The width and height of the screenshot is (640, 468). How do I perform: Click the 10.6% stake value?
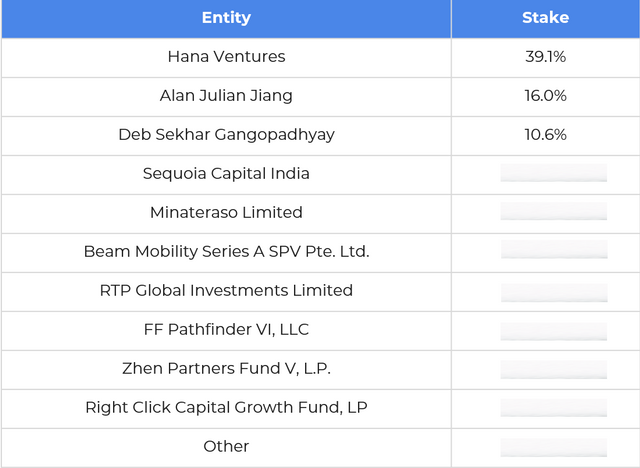point(545,135)
